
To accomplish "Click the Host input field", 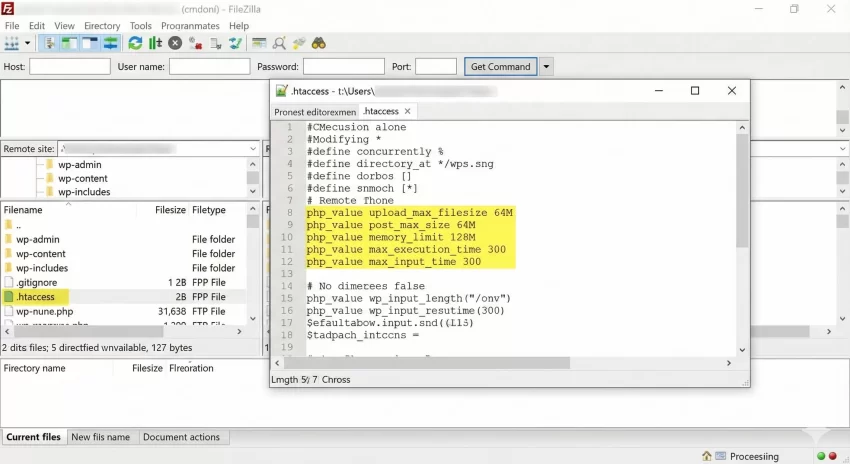I will (70, 67).
